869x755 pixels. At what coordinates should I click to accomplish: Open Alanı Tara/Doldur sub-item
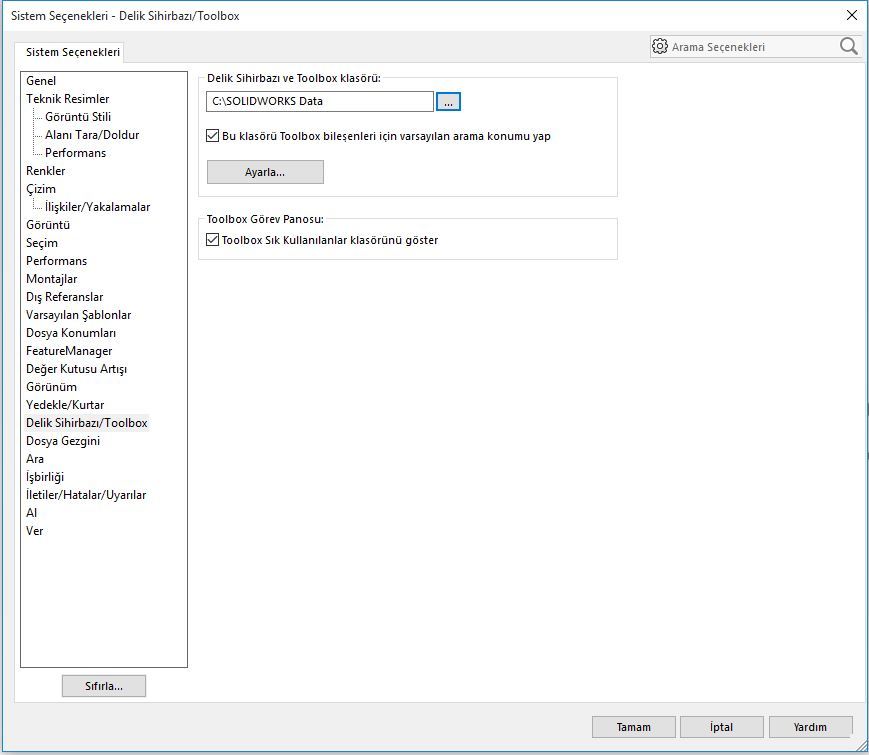pyautogui.click(x=92, y=135)
